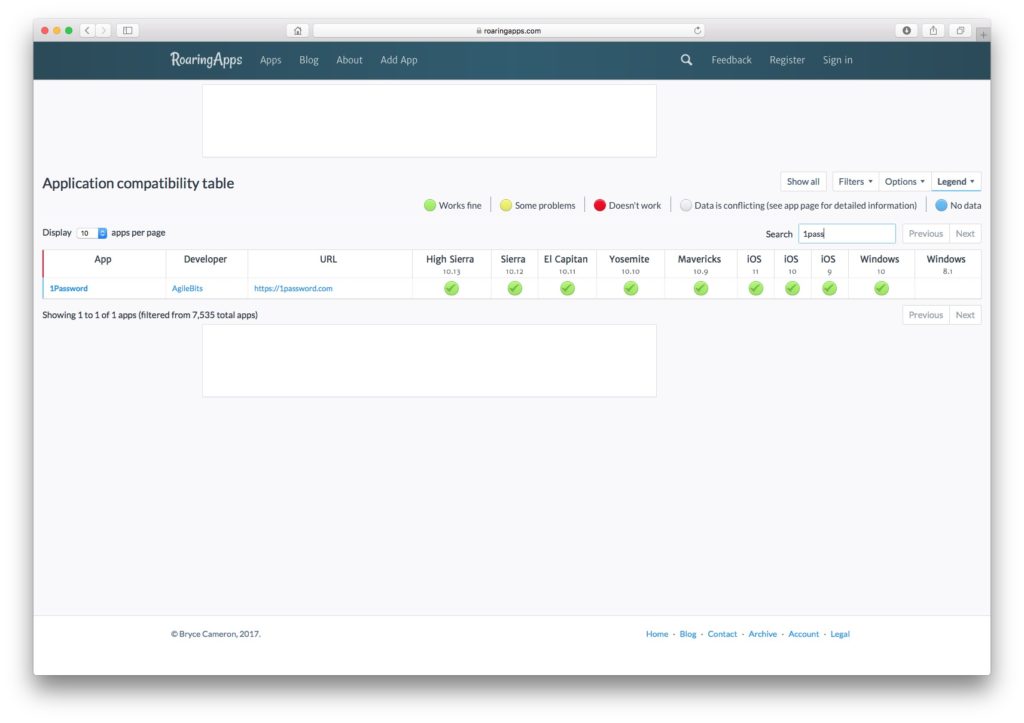Screen dimensions: 1024x723
Task: Open the 1Password app link
Action: pyautogui.click(x=69, y=288)
